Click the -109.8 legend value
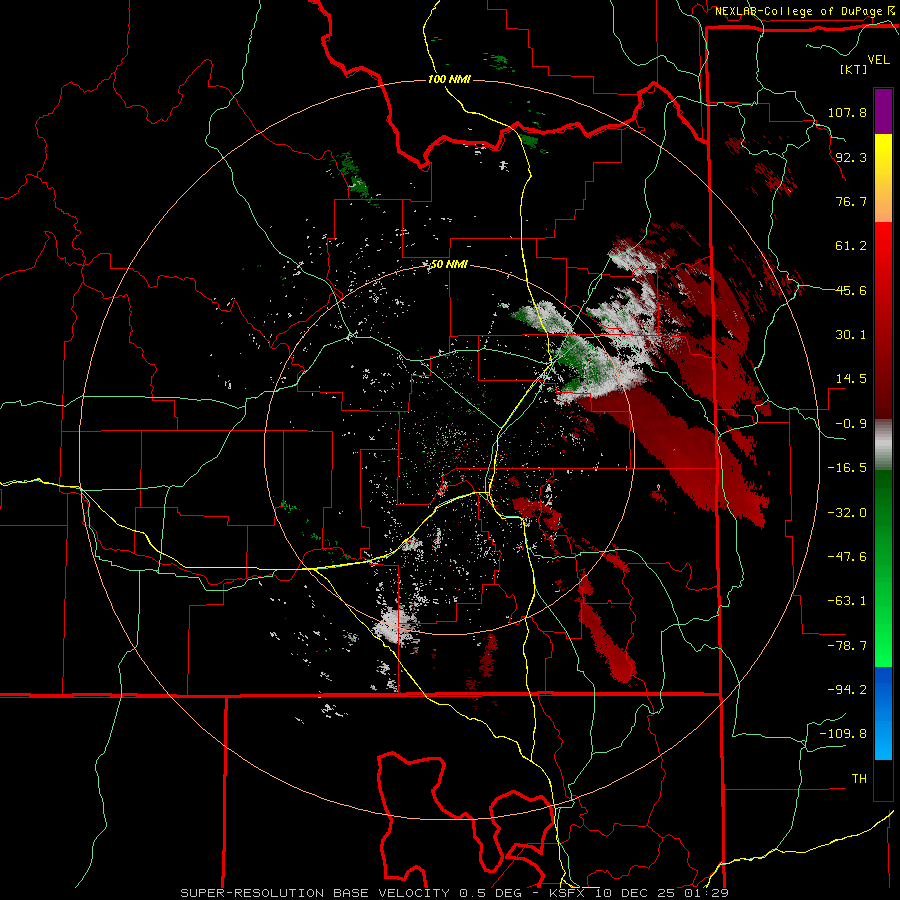The width and height of the screenshot is (900, 900). [843, 734]
